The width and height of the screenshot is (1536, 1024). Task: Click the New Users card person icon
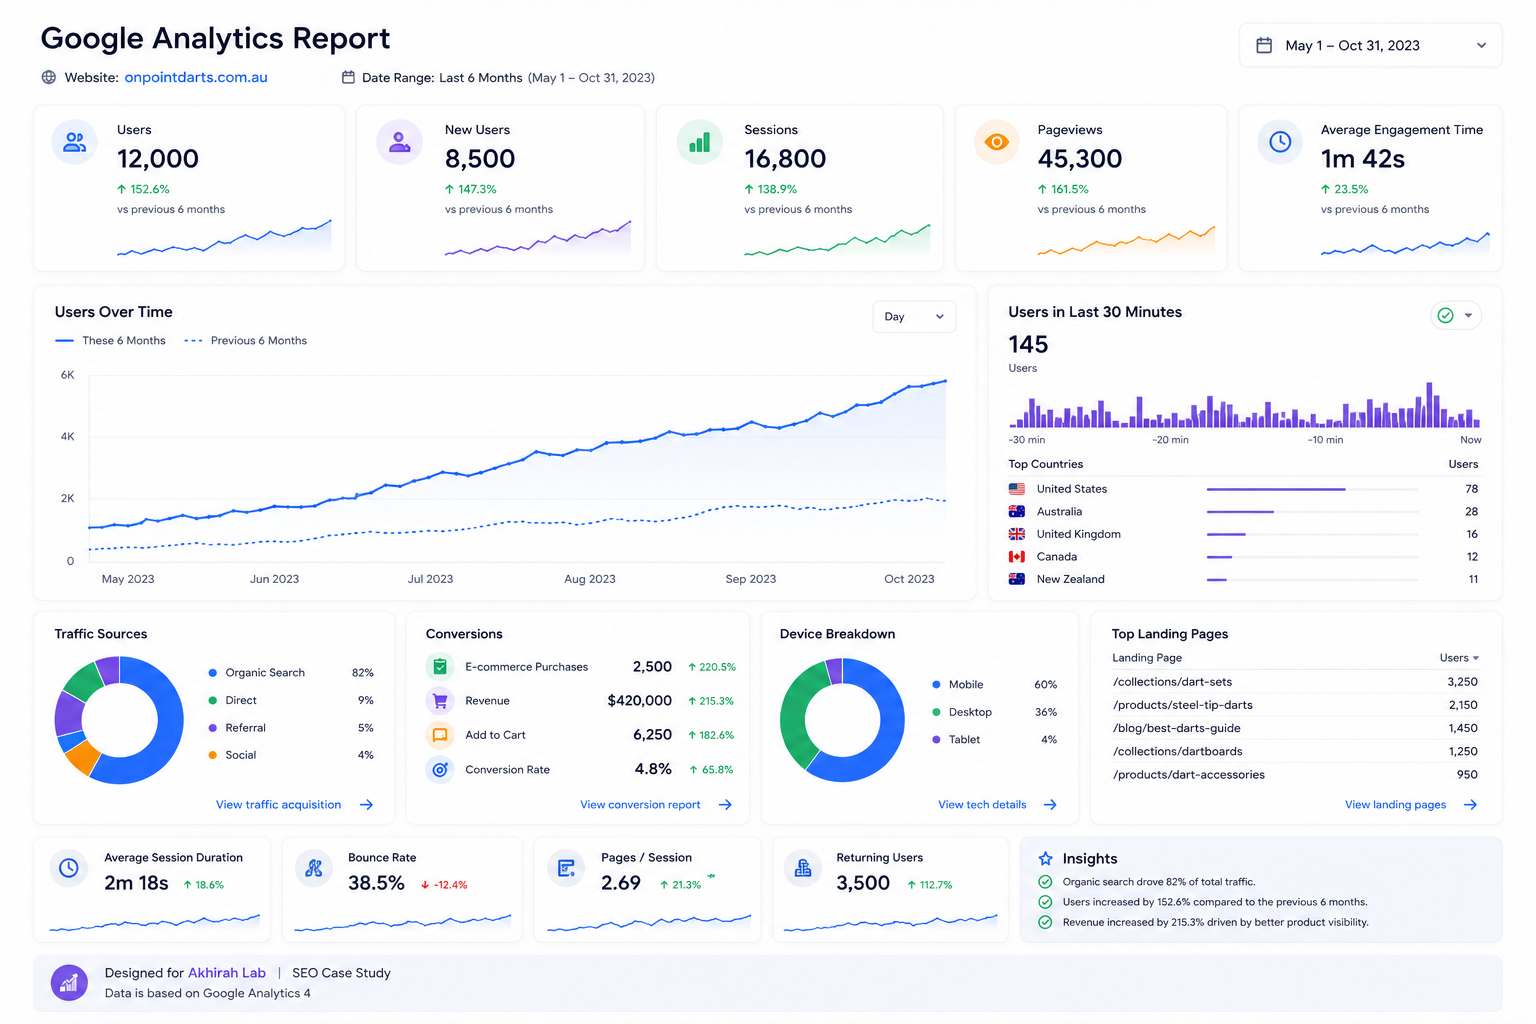pyautogui.click(x=399, y=142)
